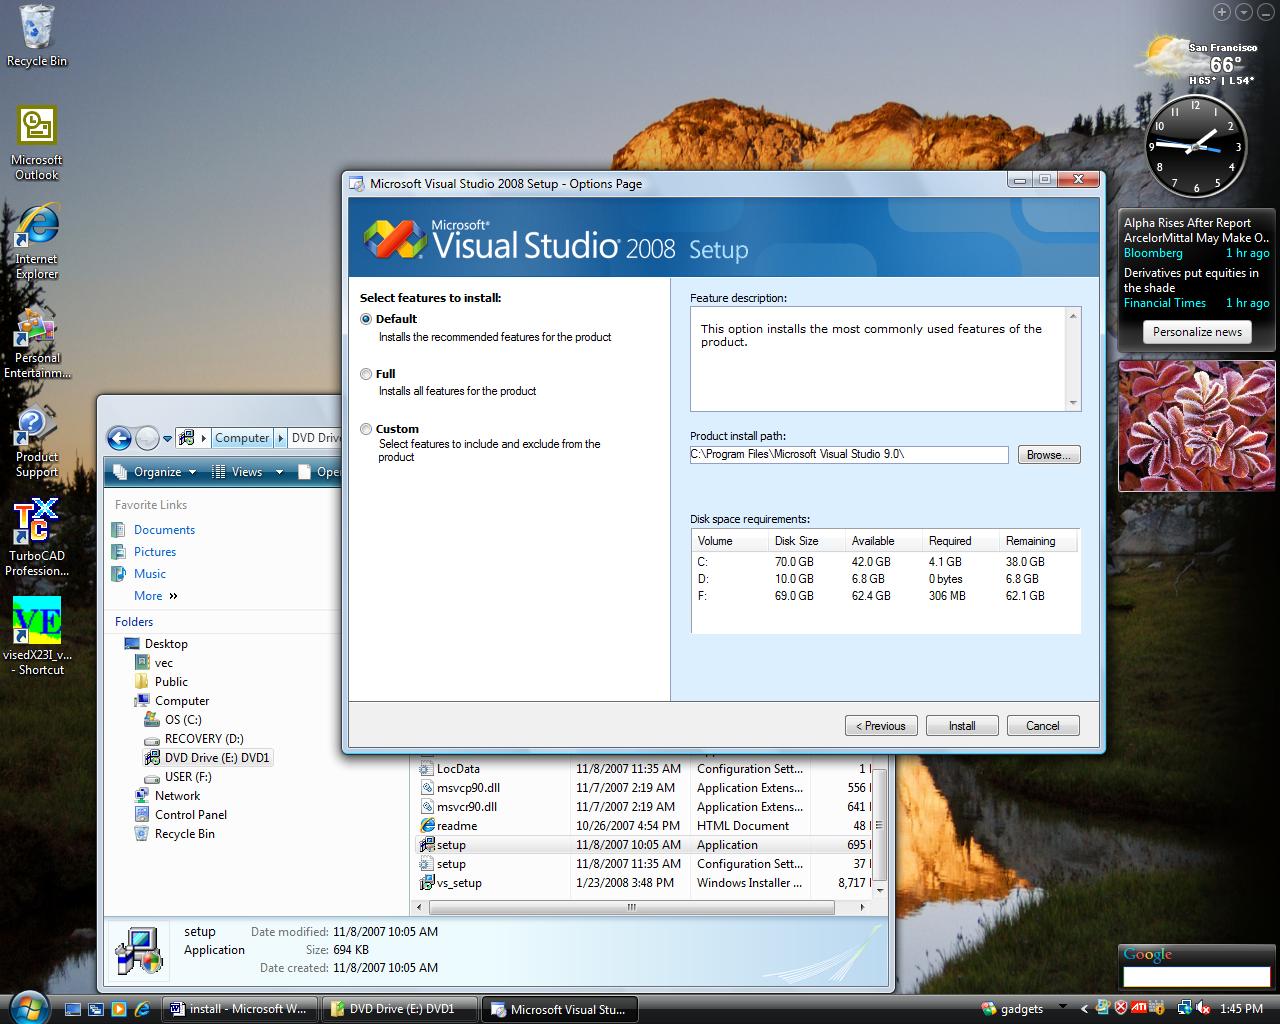The height and width of the screenshot is (1024, 1280).
Task: Click the ATI tray icon
Action: coord(1138,1008)
